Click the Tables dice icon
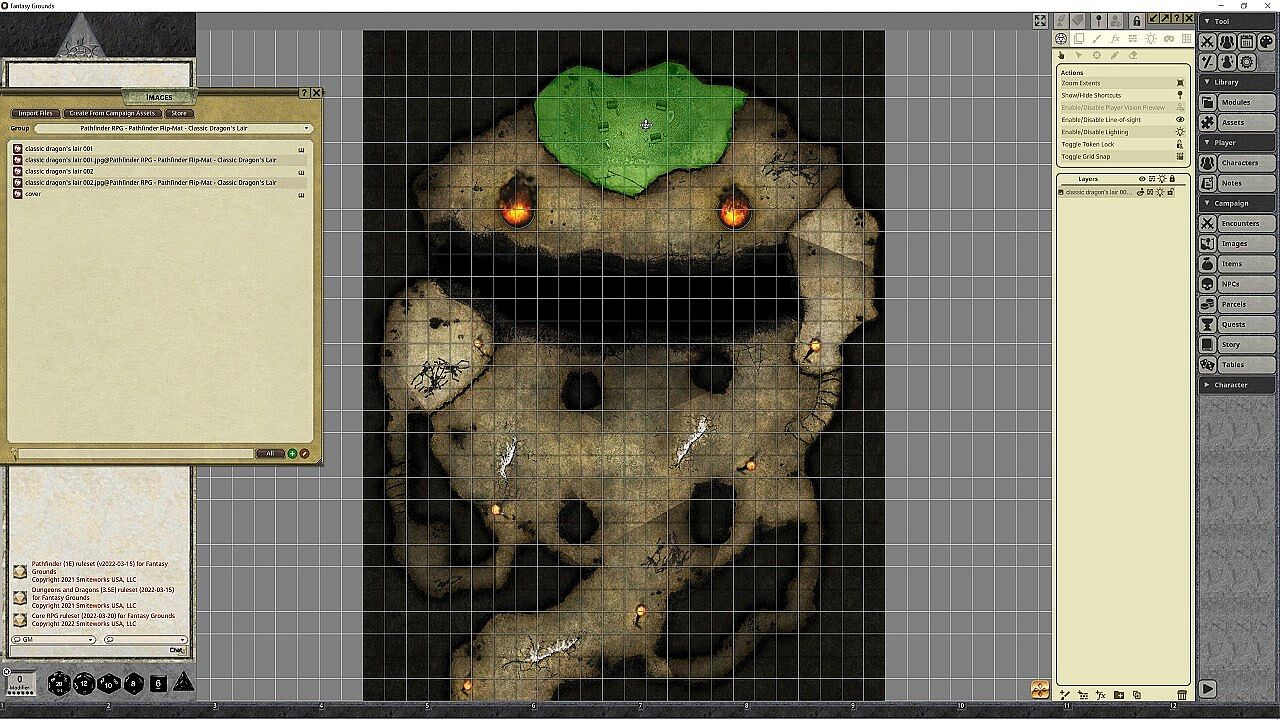The height and width of the screenshot is (720, 1280). pyautogui.click(x=1208, y=364)
